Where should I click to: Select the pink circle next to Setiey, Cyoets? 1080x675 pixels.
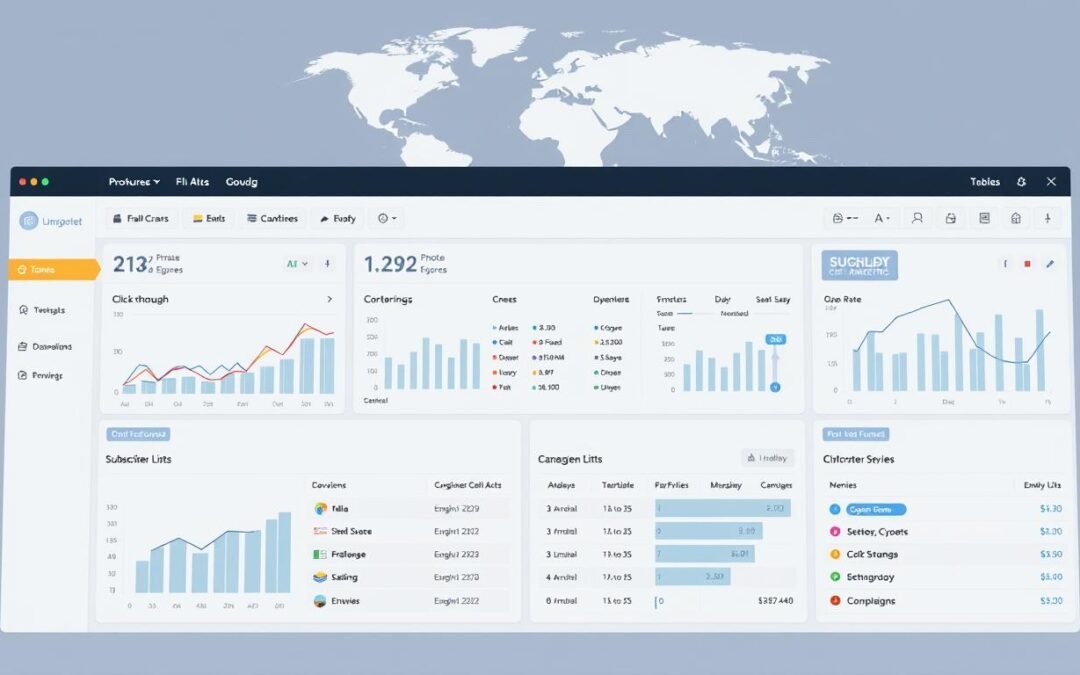pos(836,532)
